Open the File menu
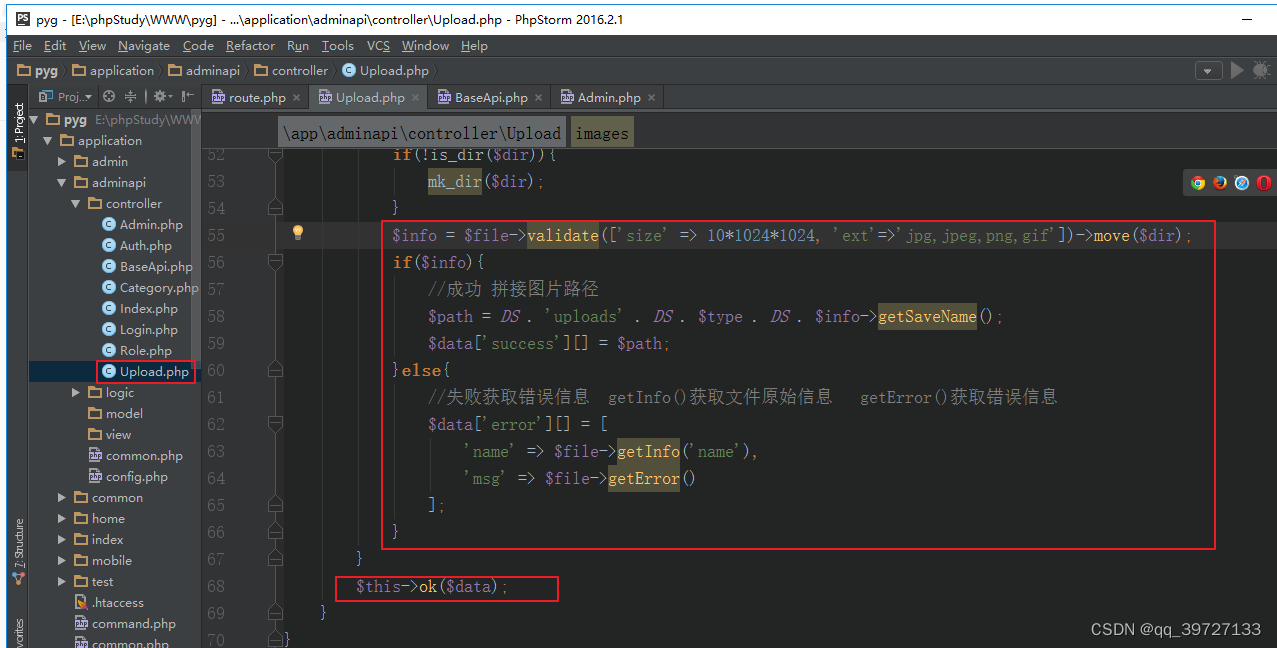The width and height of the screenshot is (1277, 648). pyautogui.click(x=22, y=45)
